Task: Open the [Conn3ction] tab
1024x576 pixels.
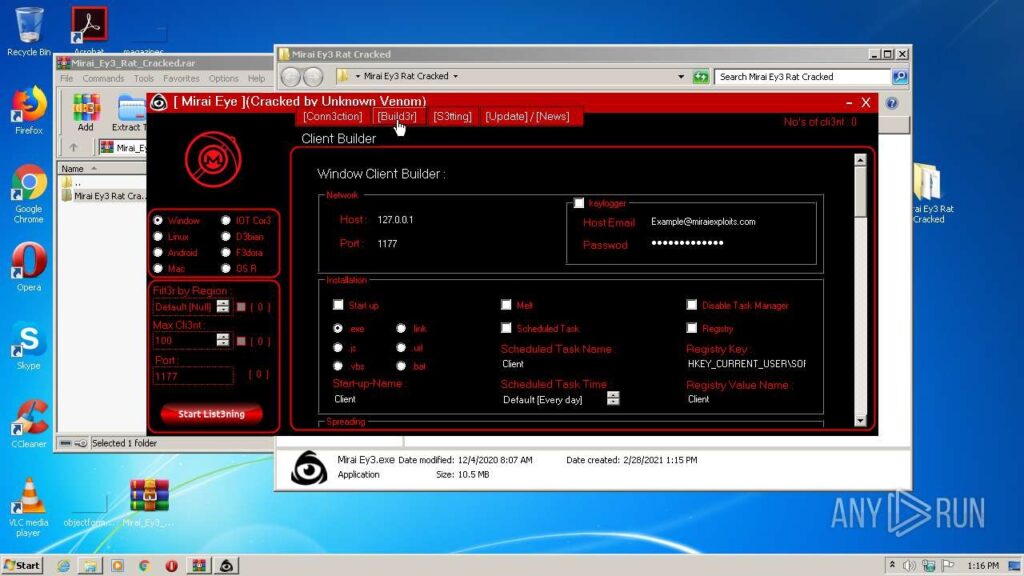Action: (x=332, y=116)
